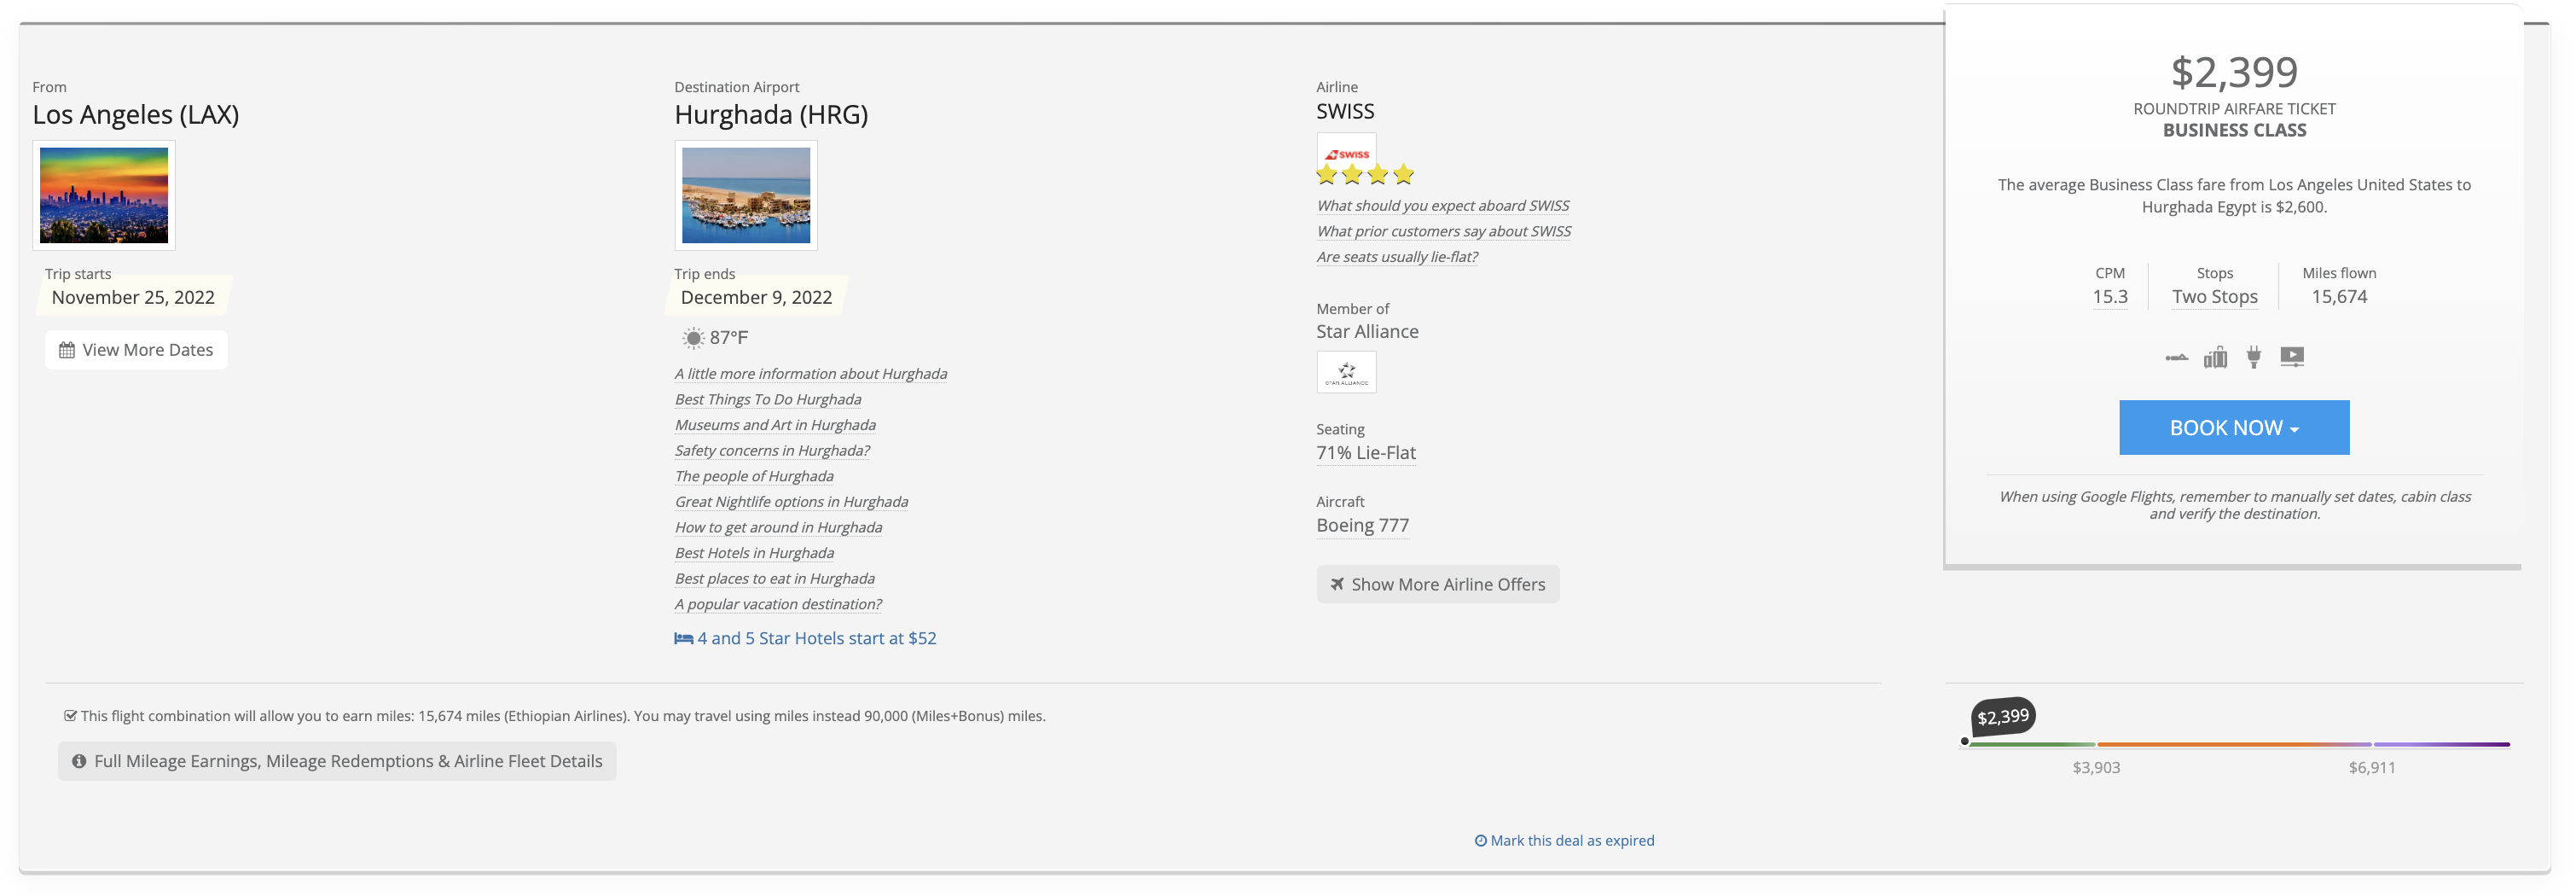
Task: Open 4 and 5 Star Hotels link
Action: coord(806,639)
